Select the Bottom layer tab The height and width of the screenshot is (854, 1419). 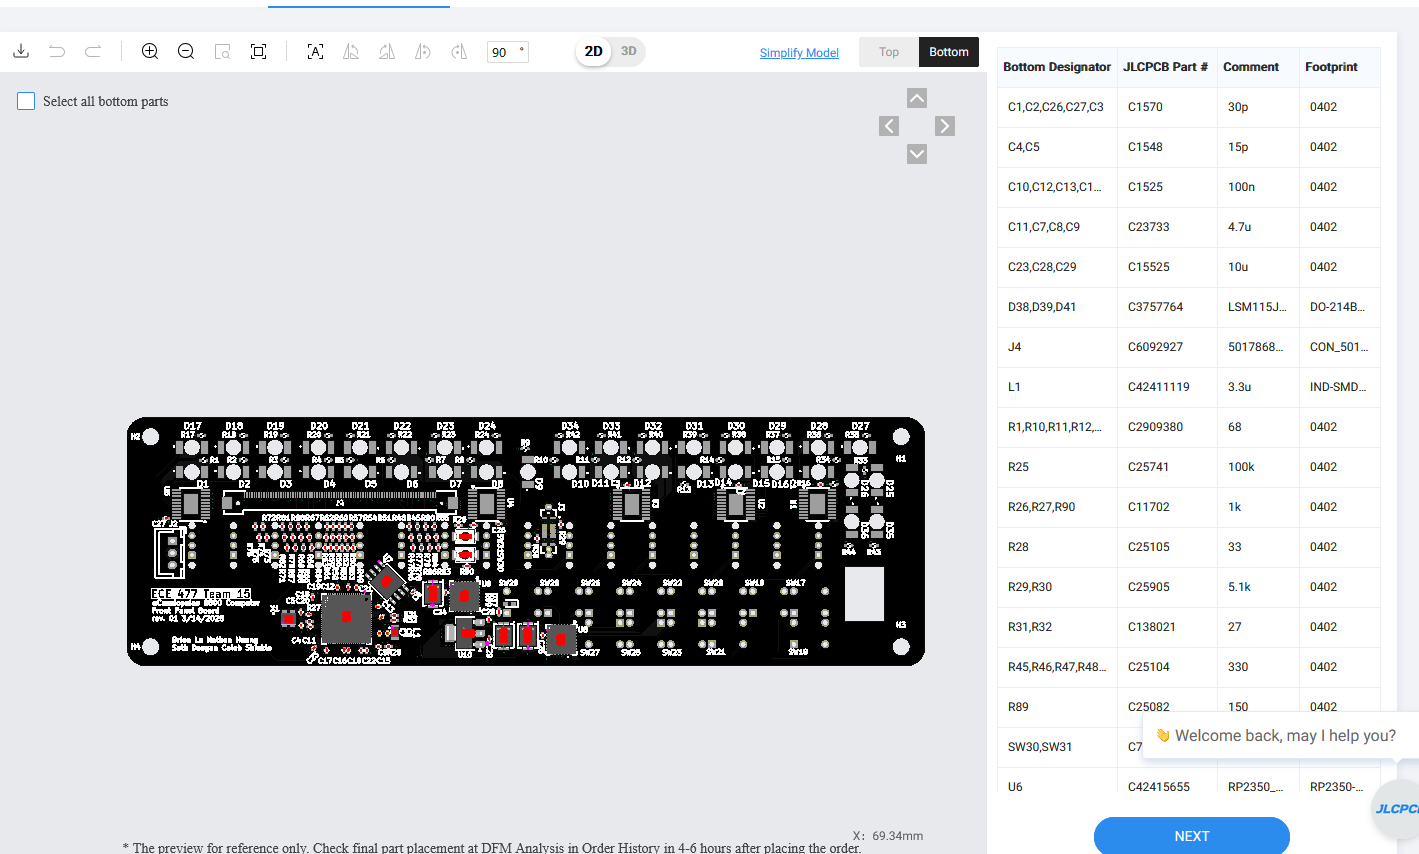point(948,52)
